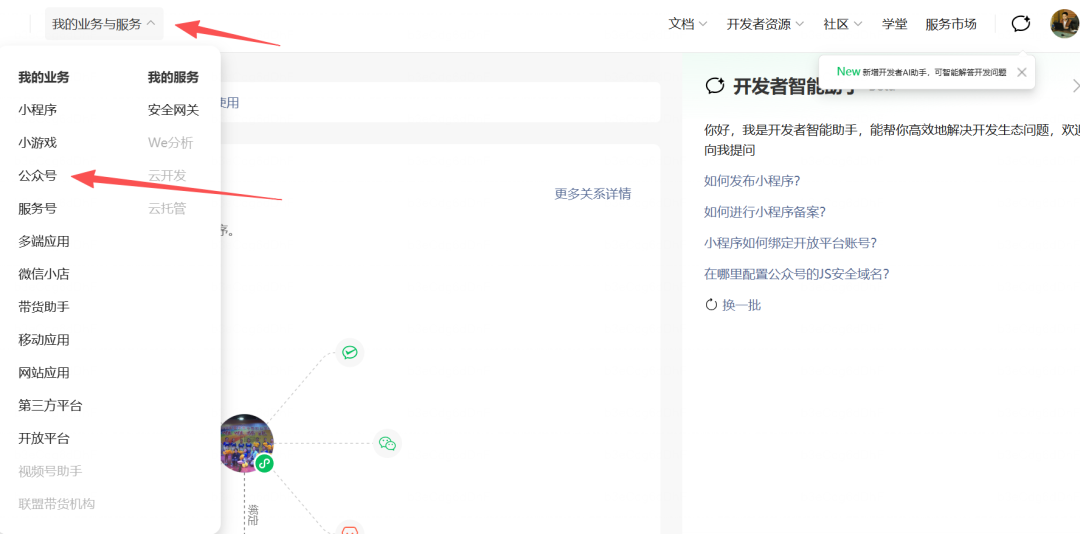Ask 在哪里配置公众号的JS安全域名? question
Image resolution: width=1080 pixels, height=534 pixels.
[796, 274]
